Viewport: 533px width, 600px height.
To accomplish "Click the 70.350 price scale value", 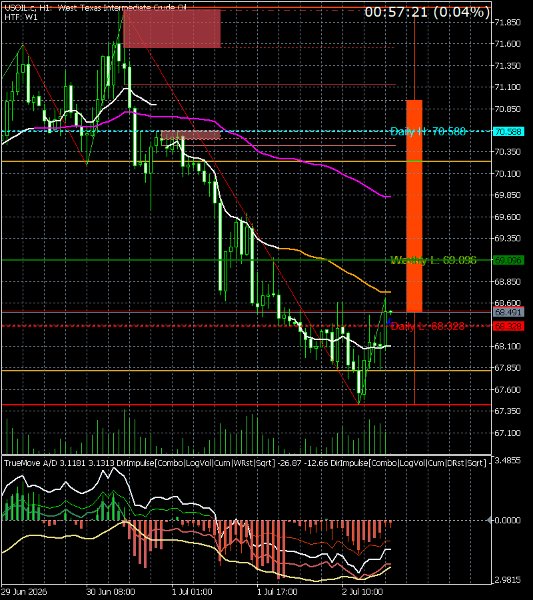I will 507,152.
